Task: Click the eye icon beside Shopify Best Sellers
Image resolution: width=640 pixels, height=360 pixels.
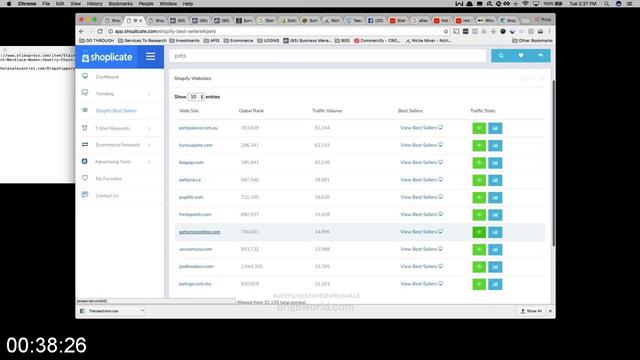Action: [x=85, y=110]
